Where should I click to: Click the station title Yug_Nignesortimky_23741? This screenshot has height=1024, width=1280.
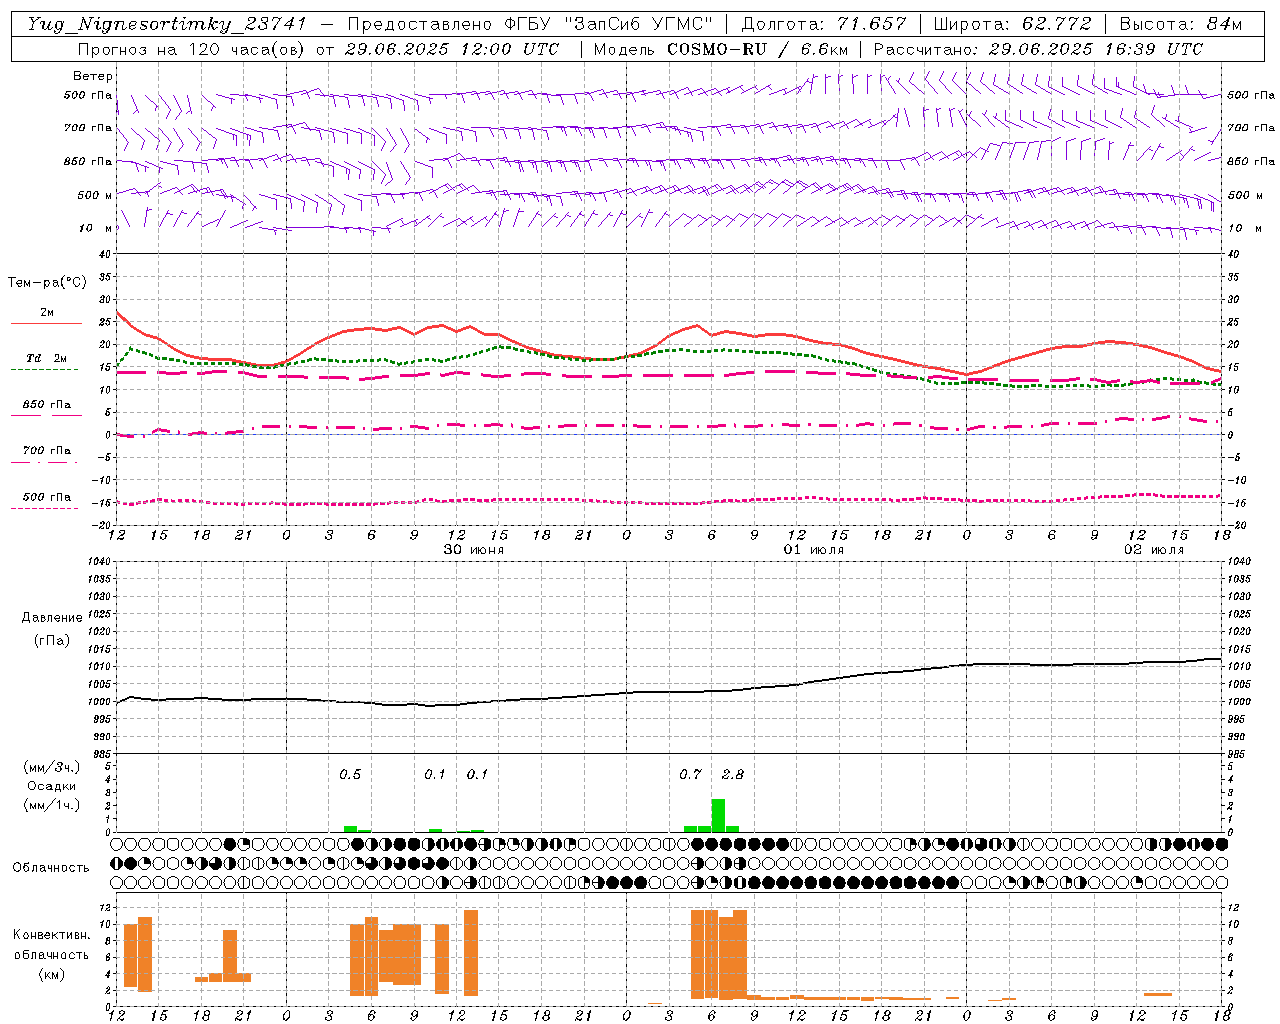pos(166,24)
